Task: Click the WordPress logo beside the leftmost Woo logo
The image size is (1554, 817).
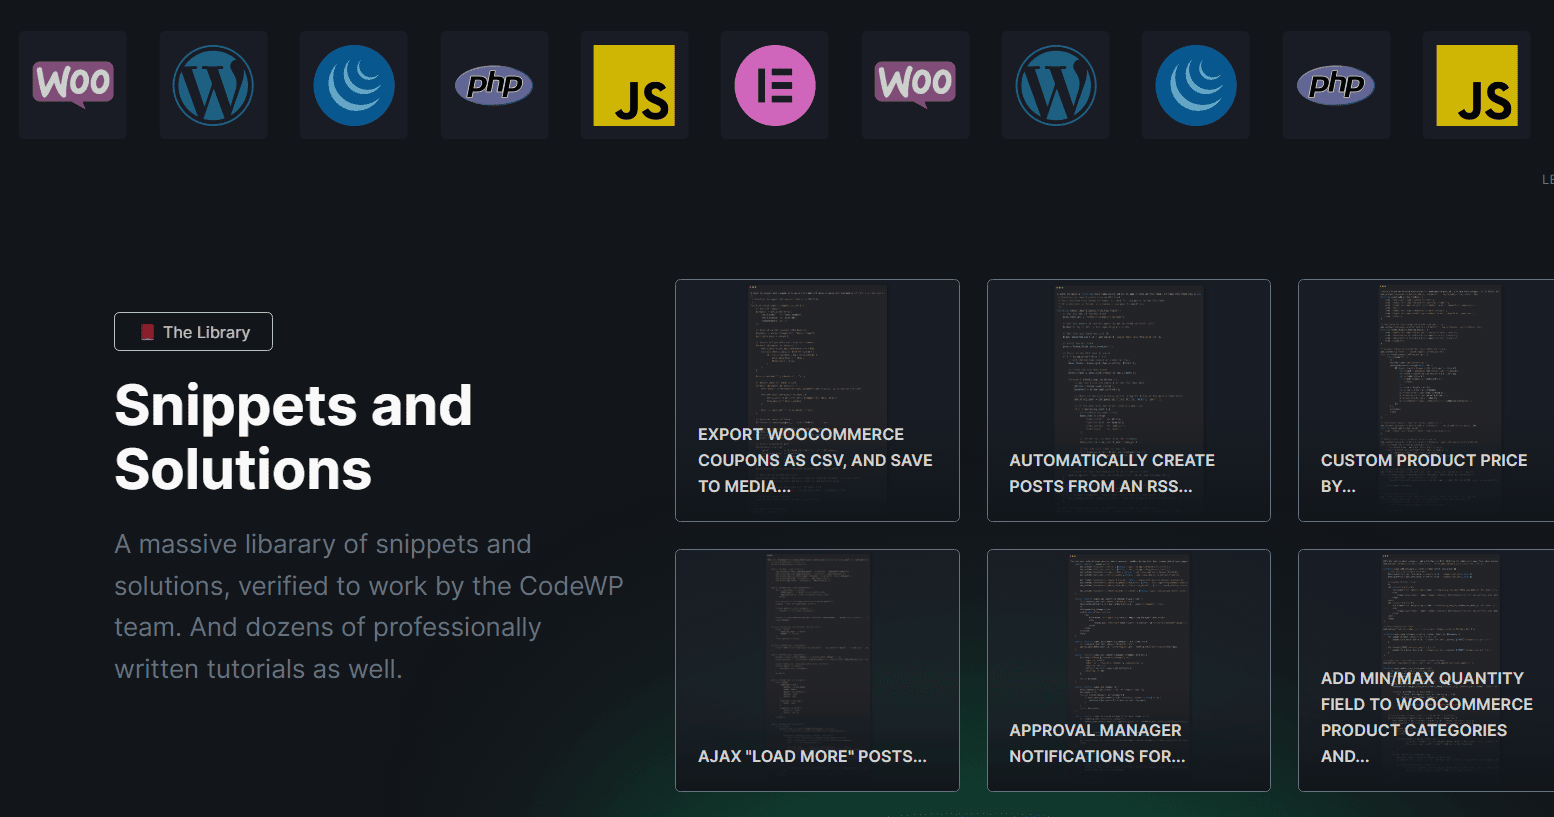Action: (213, 85)
